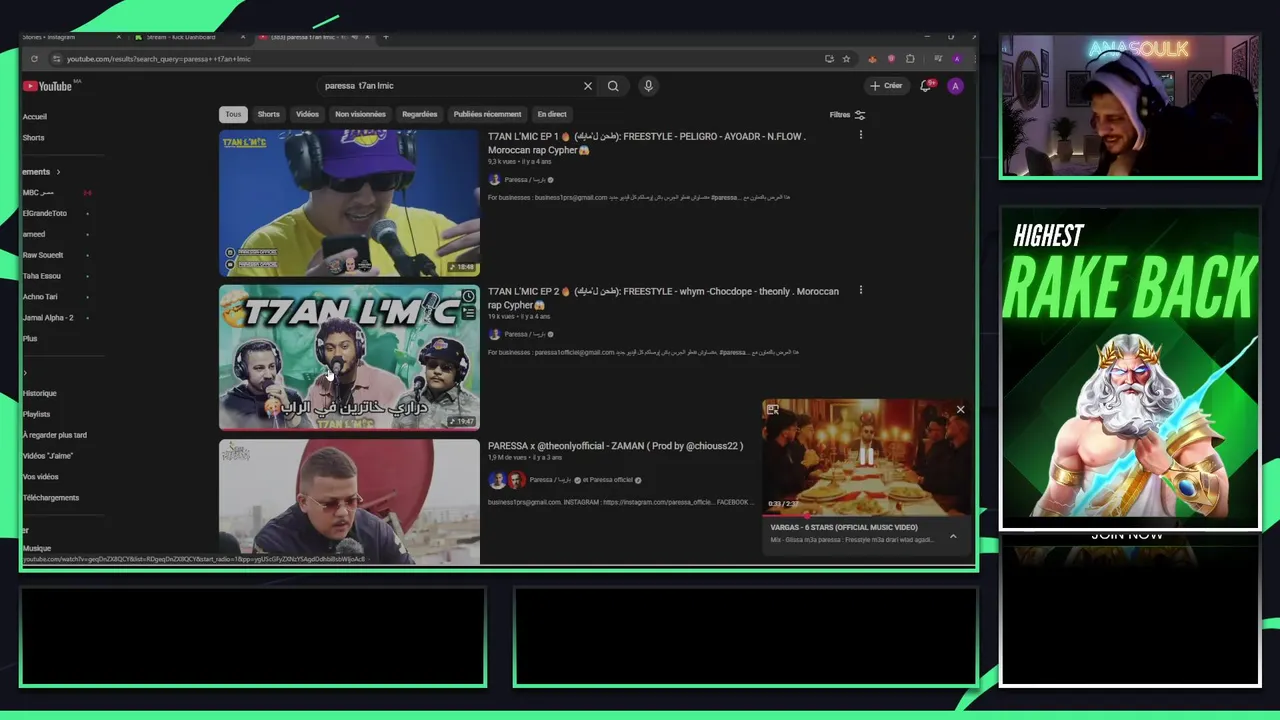Open the YouTube account avatar menu
Screen dimensions: 1280x720
pos(955,86)
